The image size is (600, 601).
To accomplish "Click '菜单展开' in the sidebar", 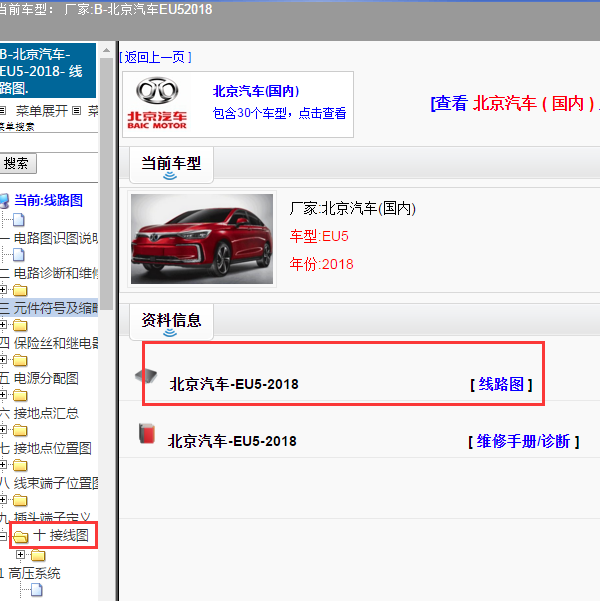I will [x=41, y=111].
